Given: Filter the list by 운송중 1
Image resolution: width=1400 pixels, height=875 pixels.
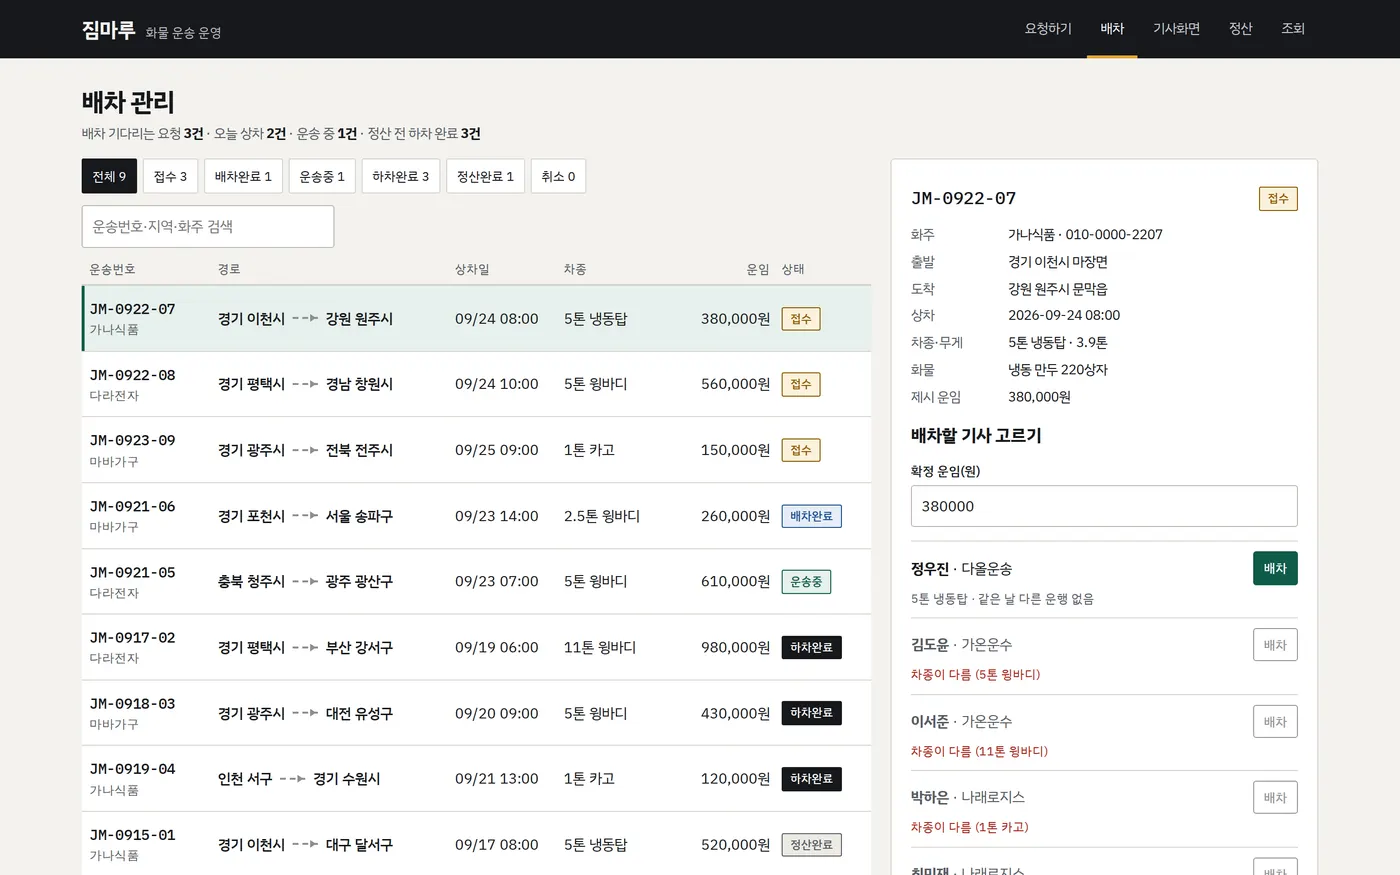Looking at the screenshot, I should coord(322,176).
